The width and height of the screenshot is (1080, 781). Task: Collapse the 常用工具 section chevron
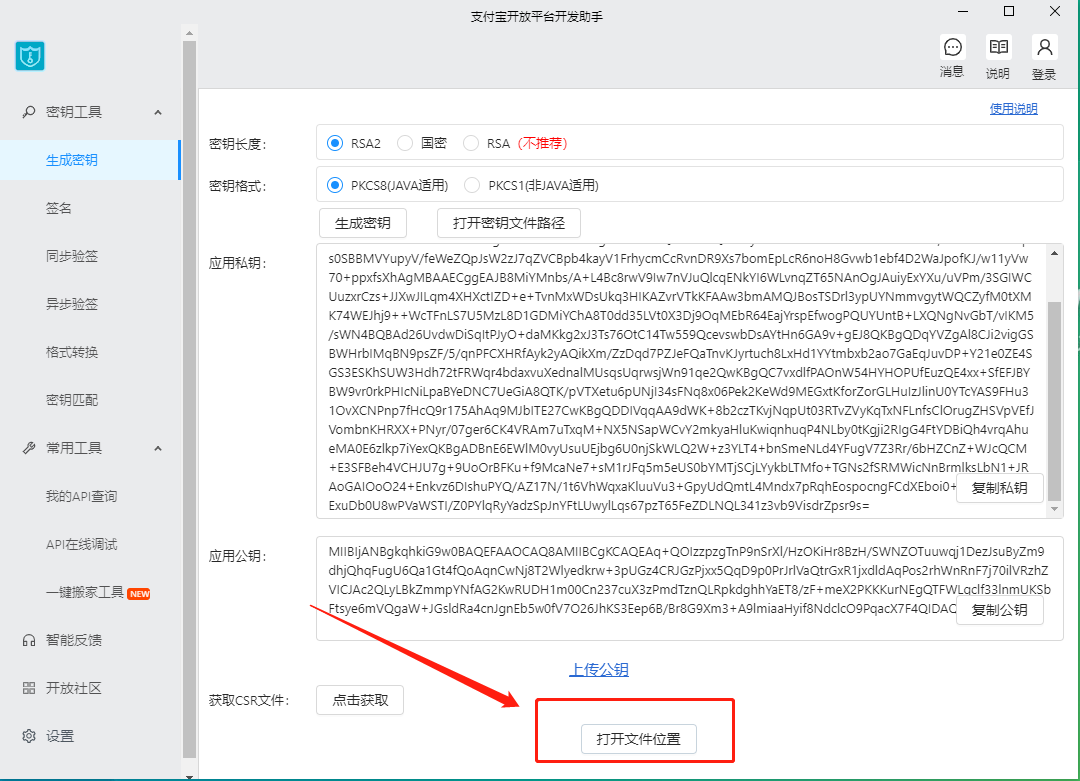158,448
